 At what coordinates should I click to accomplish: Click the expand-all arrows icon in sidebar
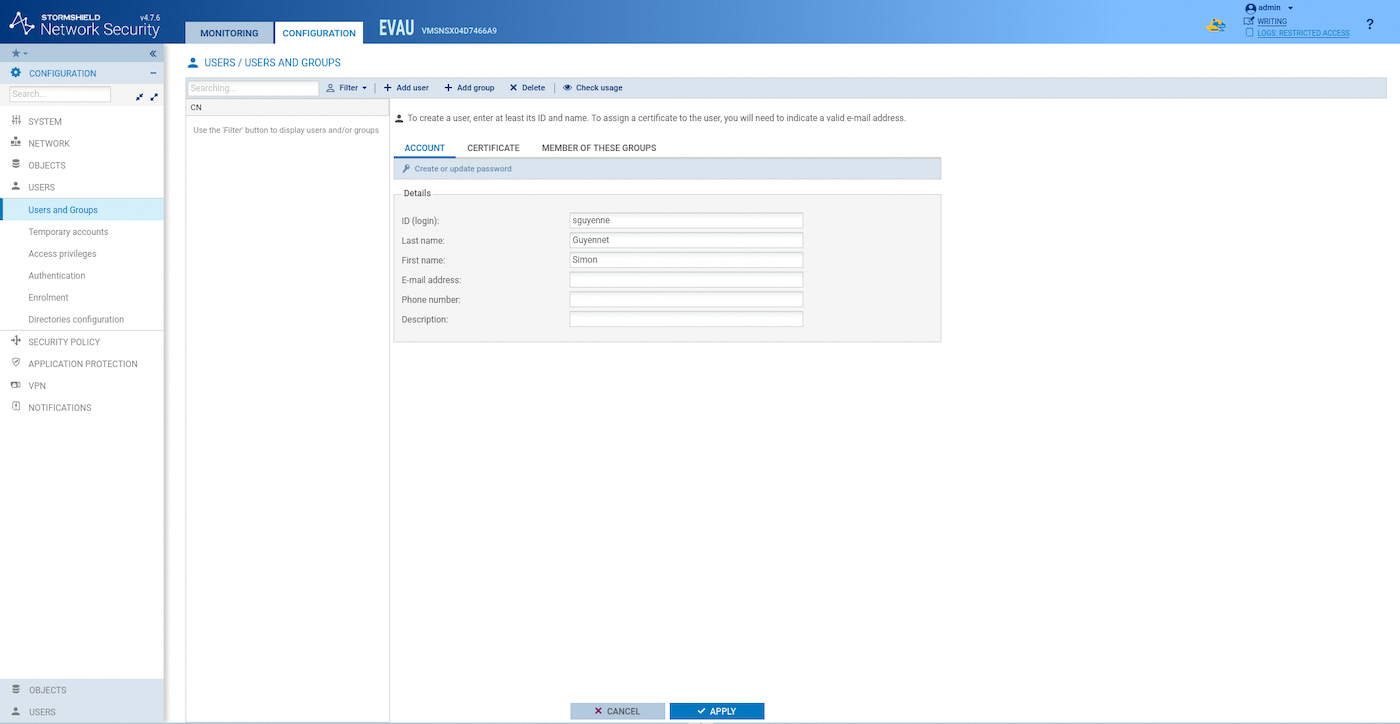pyautogui.click(x=154, y=96)
